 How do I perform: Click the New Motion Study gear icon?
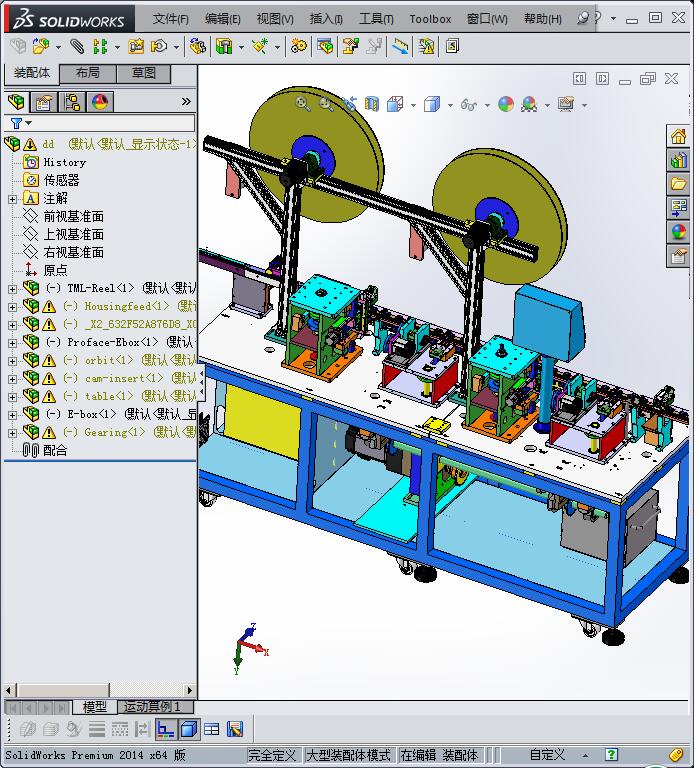coord(298,47)
